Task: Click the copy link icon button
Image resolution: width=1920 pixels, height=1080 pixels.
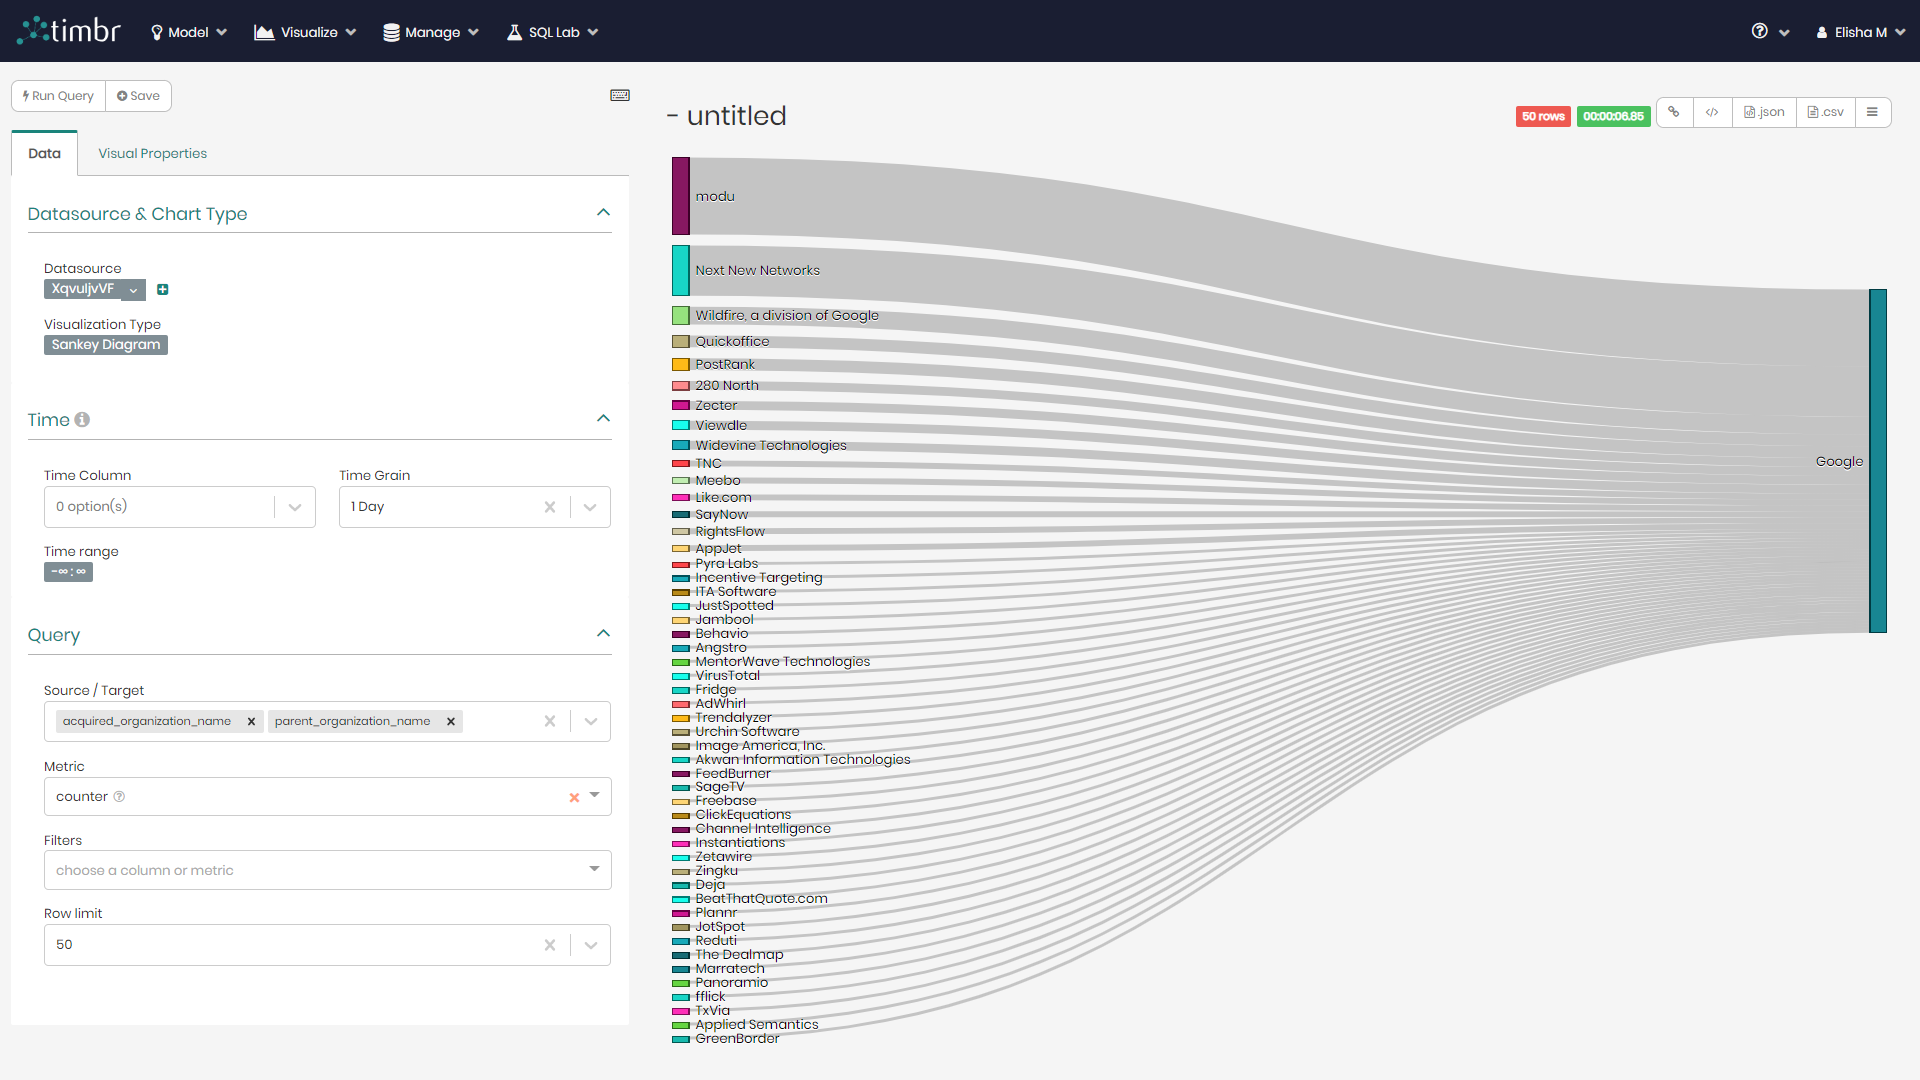Action: coord(1674,112)
